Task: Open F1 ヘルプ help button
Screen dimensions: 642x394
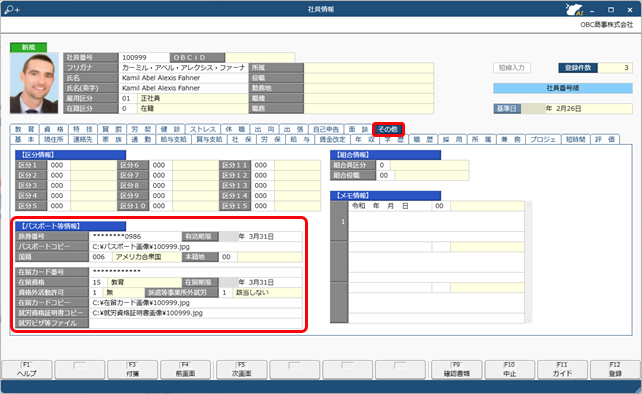Action: (27, 369)
